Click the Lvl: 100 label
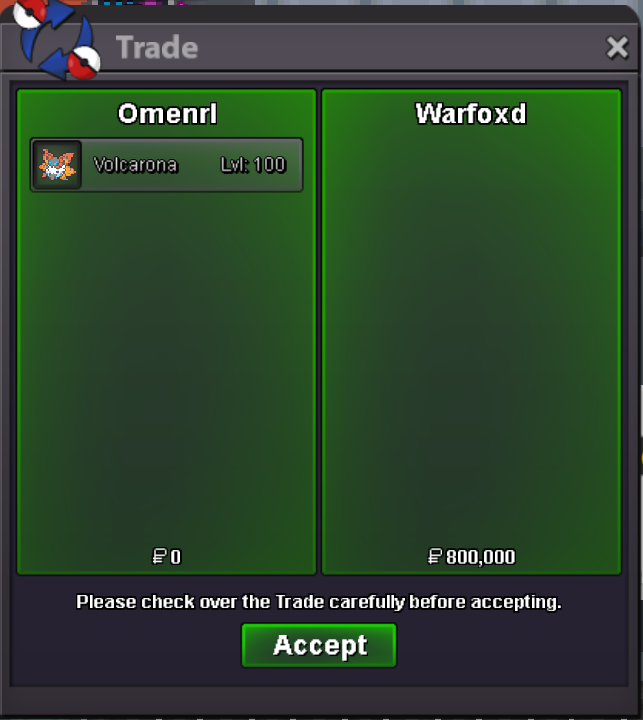 click(x=253, y=165)
